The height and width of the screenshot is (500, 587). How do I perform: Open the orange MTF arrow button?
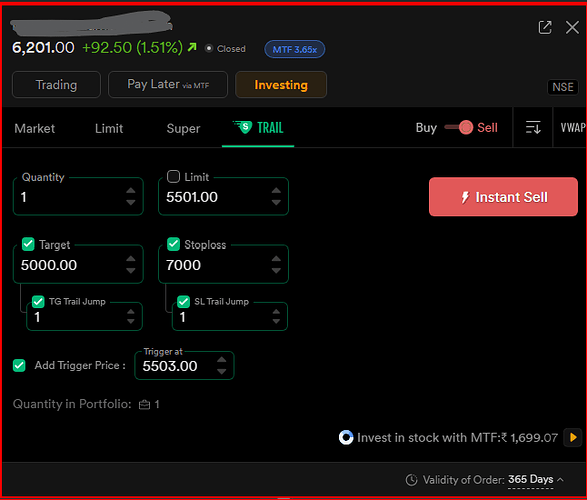tap(573, 437)
